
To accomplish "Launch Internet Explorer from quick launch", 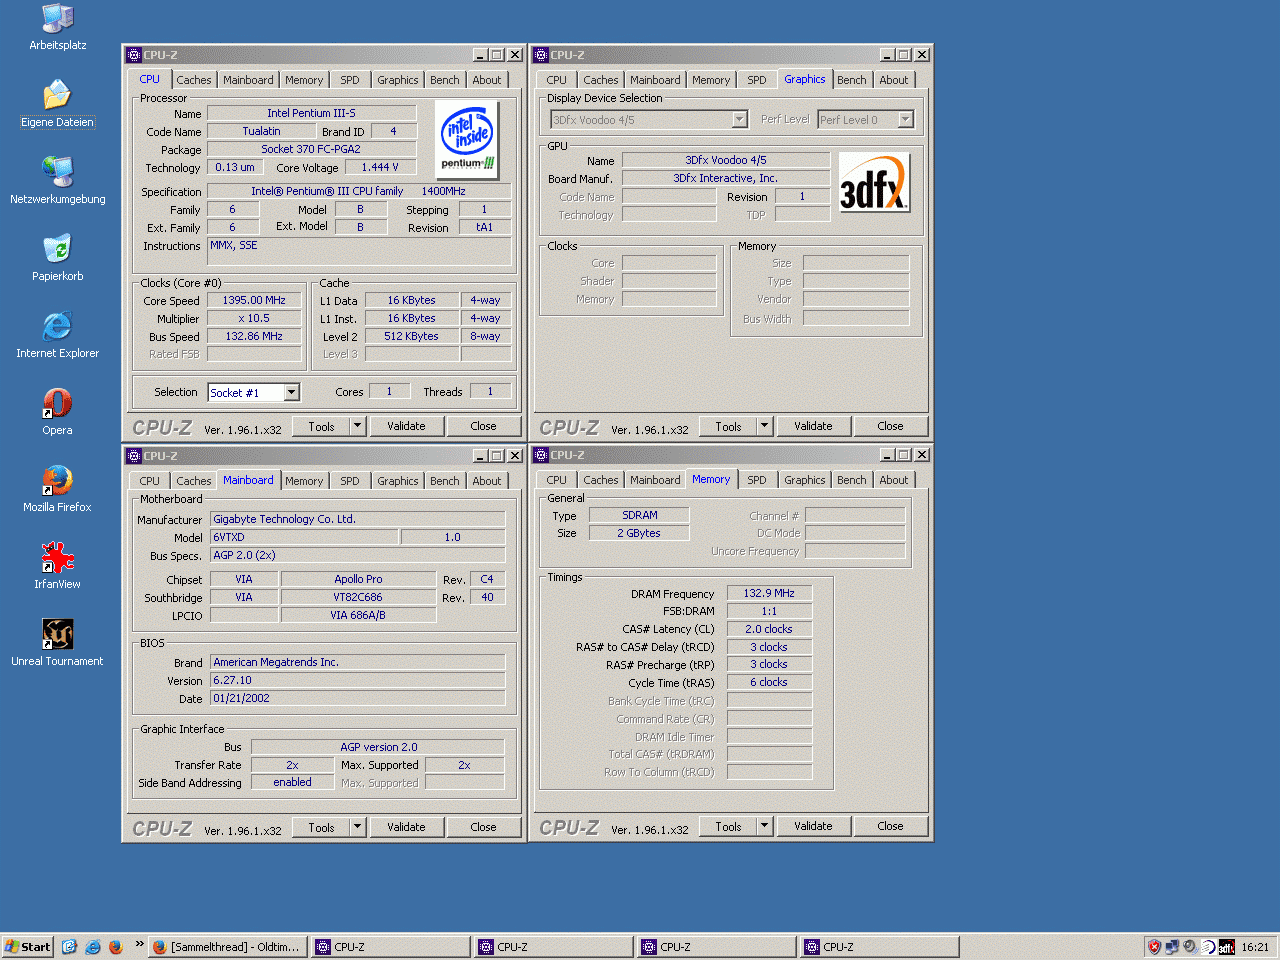I will click(93, 947).
